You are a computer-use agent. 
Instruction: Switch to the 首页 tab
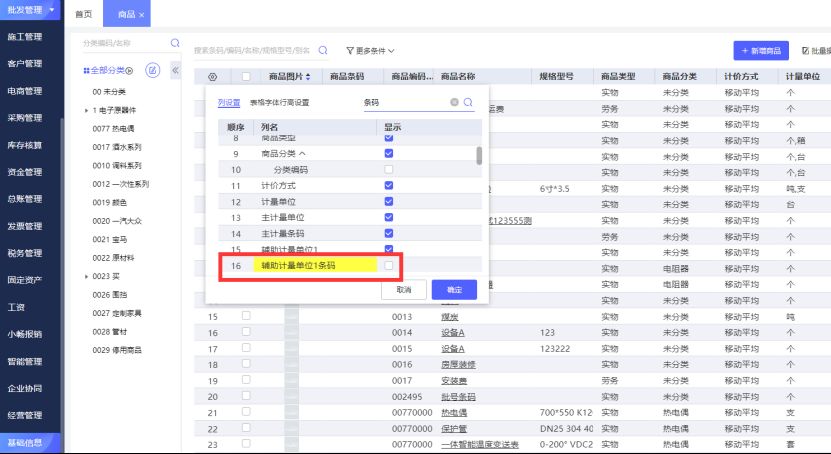(x=84, y=15)
